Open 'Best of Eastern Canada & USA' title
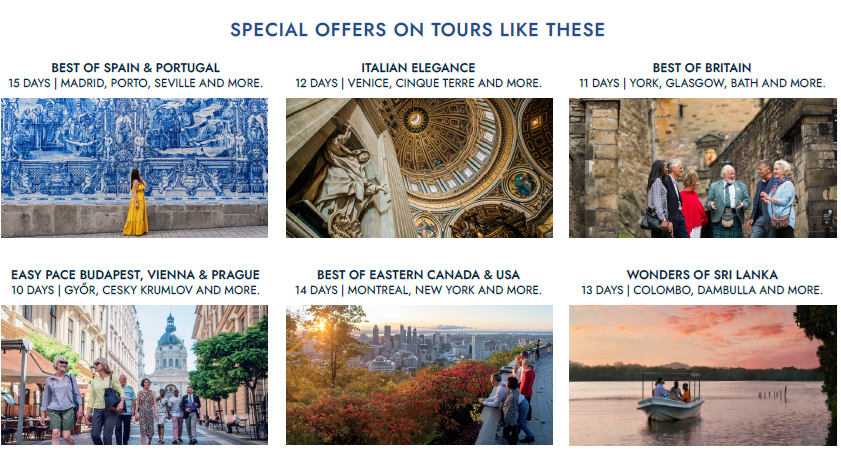 coord(418,275)
